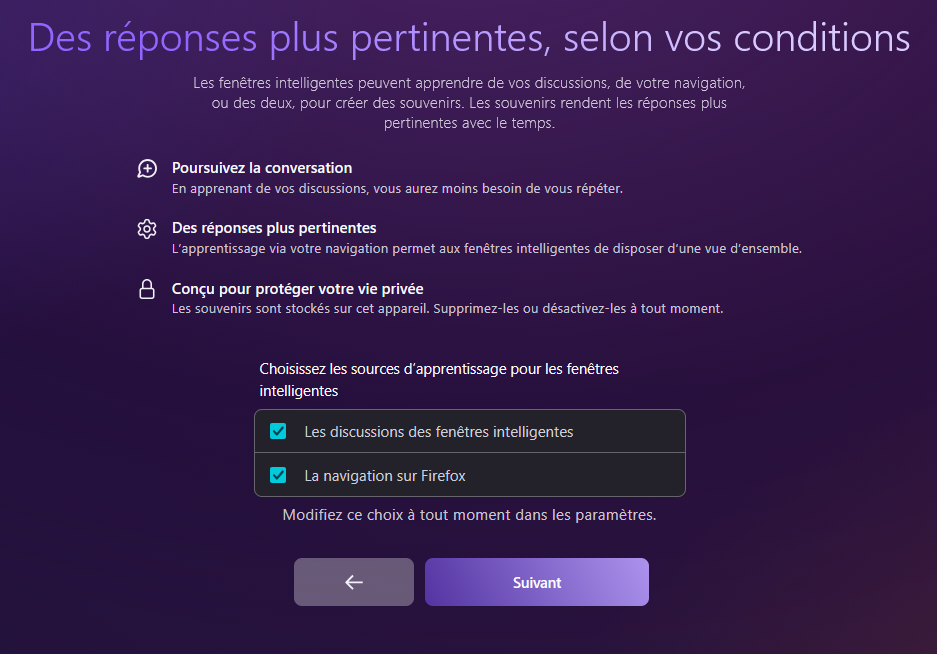Click the padlock privacy icon
Screen dimensions: 937x654
pos(147,289)
